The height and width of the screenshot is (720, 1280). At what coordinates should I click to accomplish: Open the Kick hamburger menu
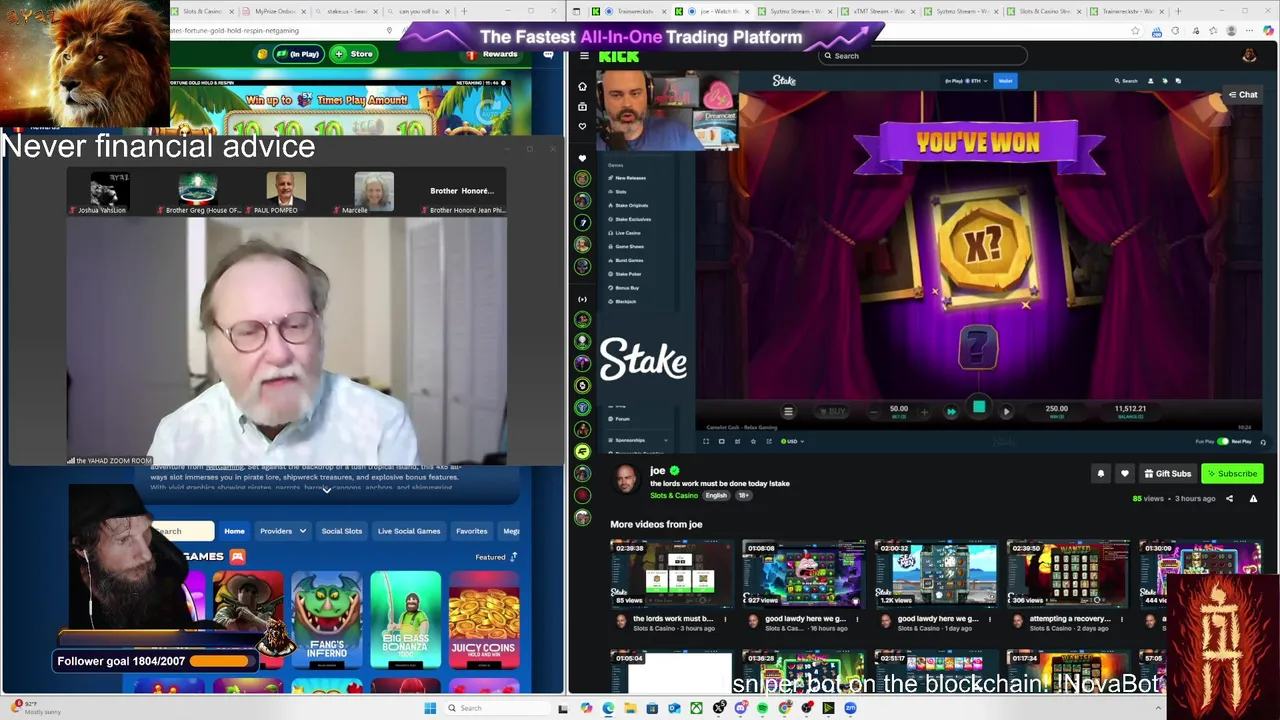pyautogui.click(x=584, y=56)
